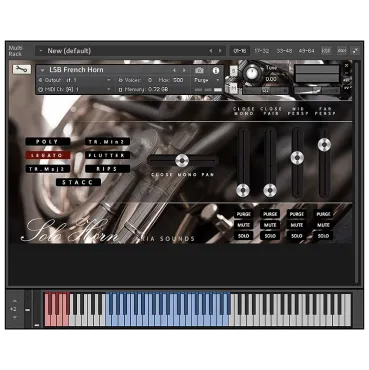Image resolution: width=369 pixels, height=370 pixels.
Task: Open the wrench edit-mode icon
Action: click(22, 69)
